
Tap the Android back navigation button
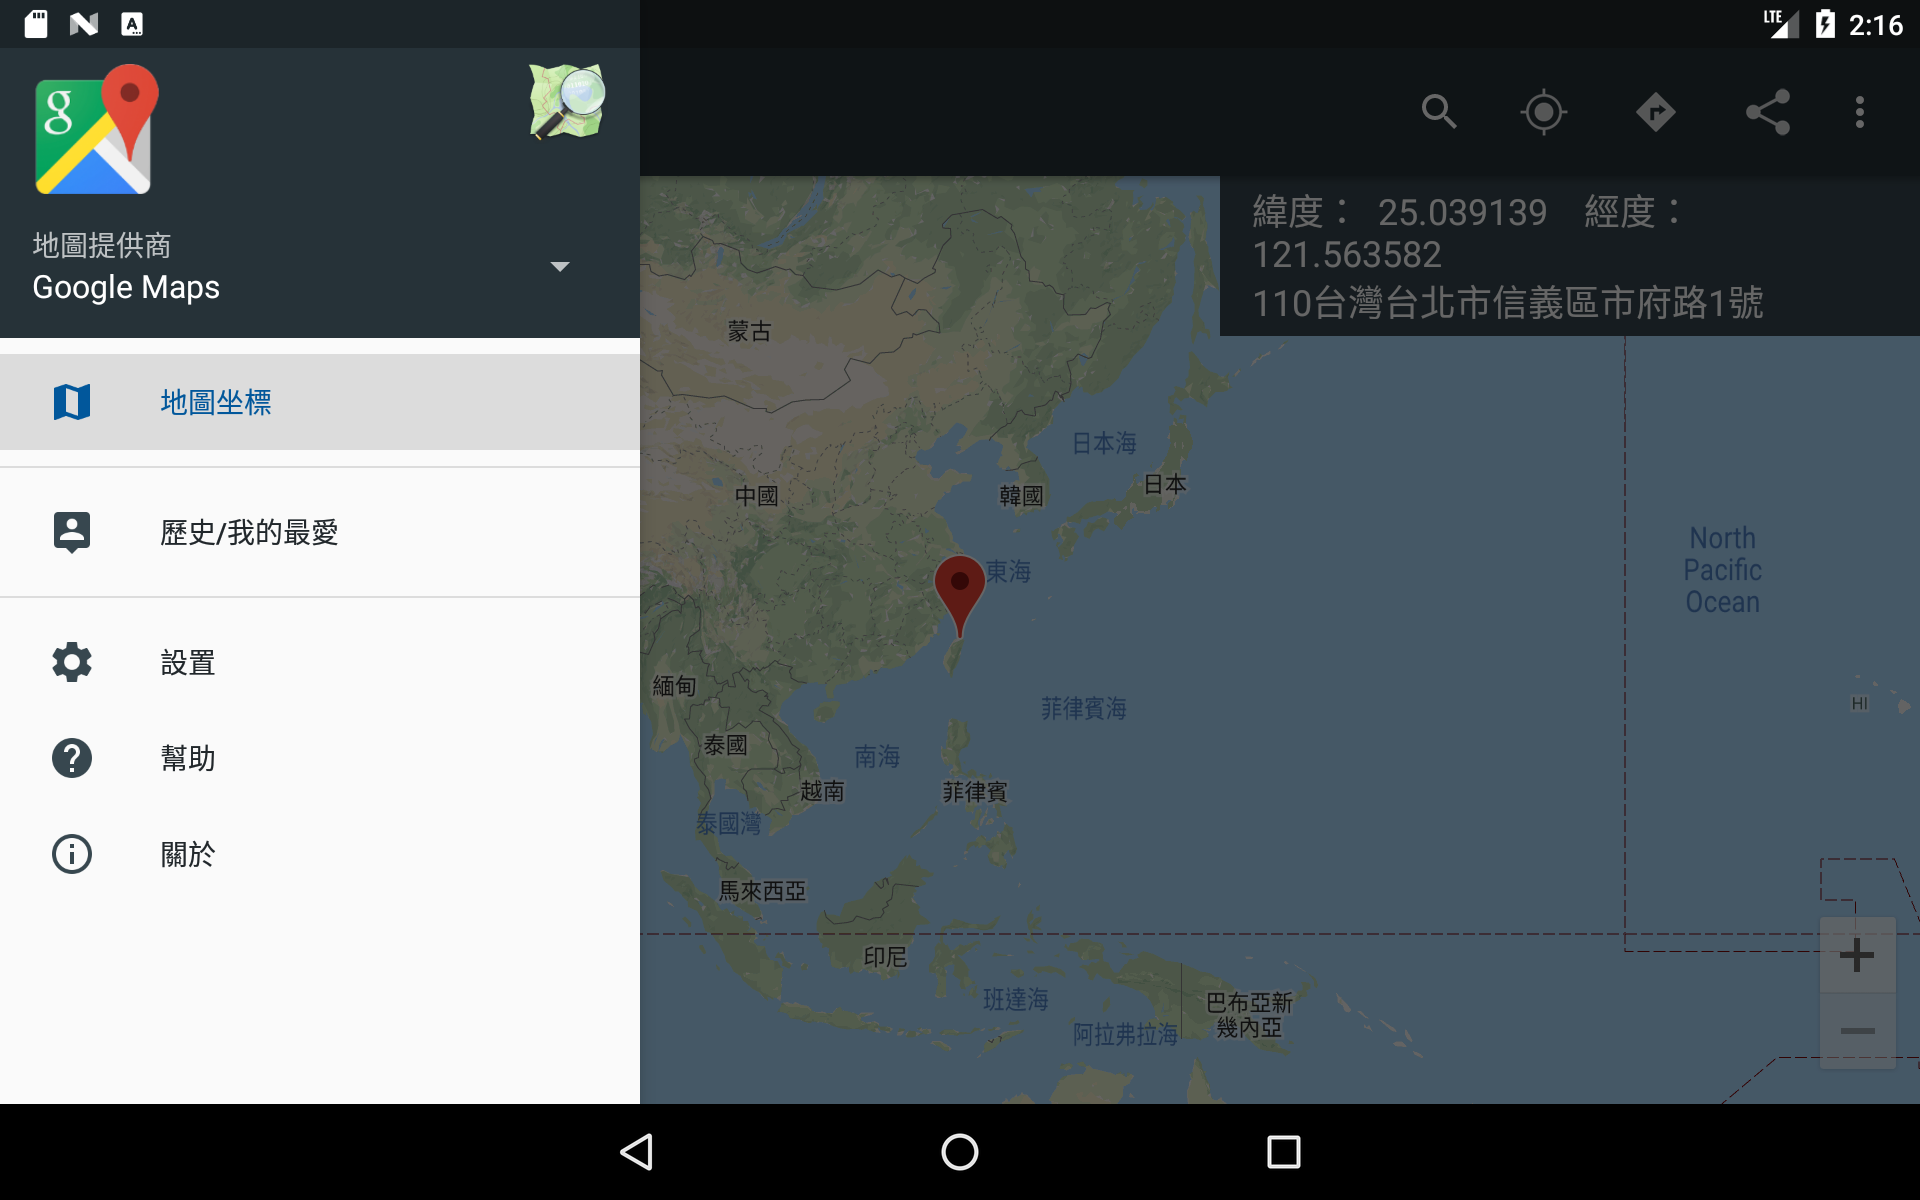click(x=637, y=1152)
